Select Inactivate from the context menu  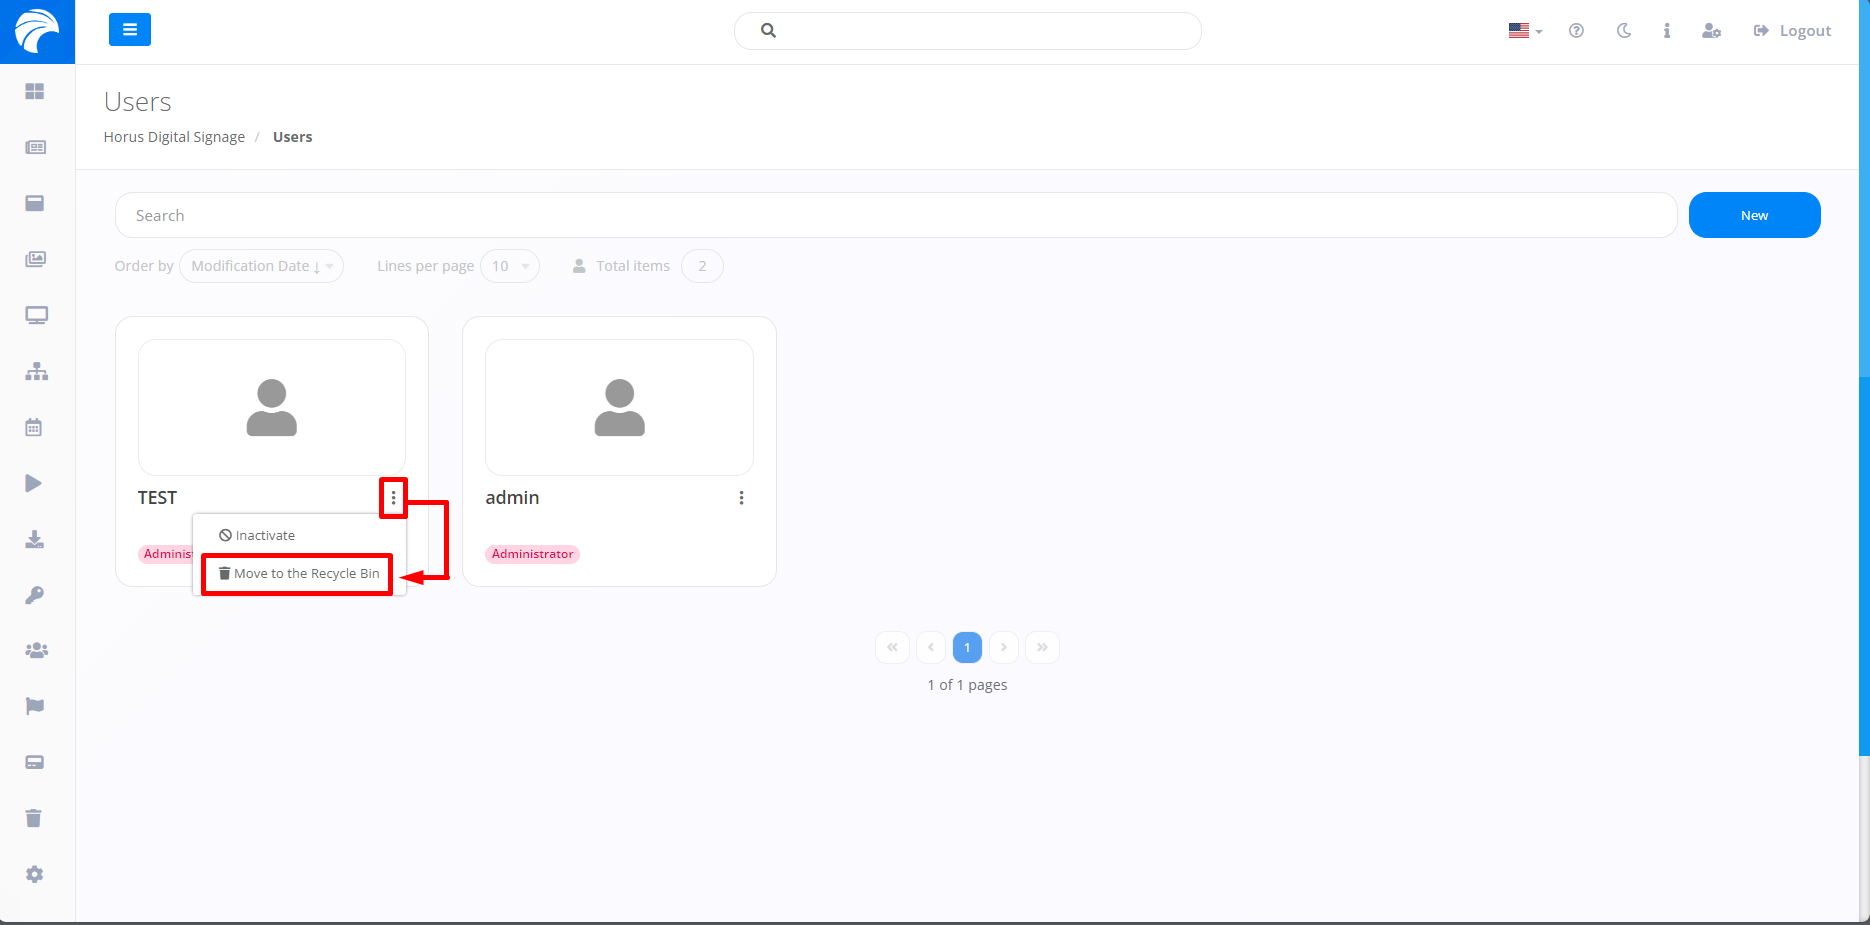tap(264, 535)
